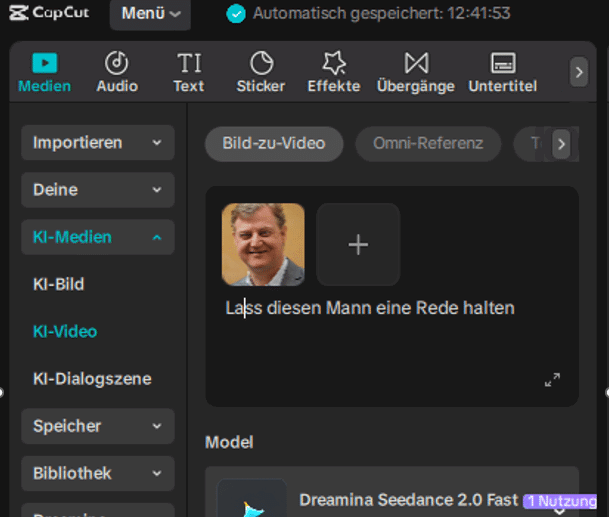
Task: Open the Text tab
Action: click(189, 73)
